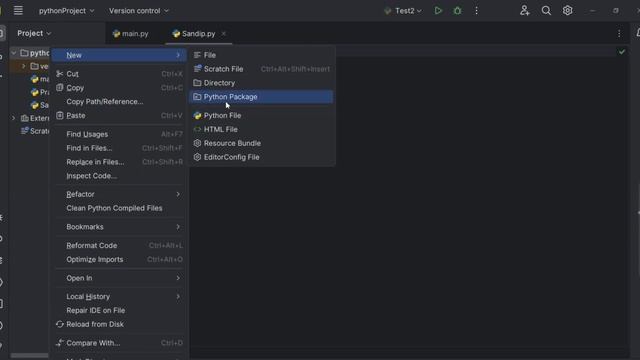Select Reload from Disk
Image resolution: width=640 pixels, height=360 pixels.
[x=119, y=324]
